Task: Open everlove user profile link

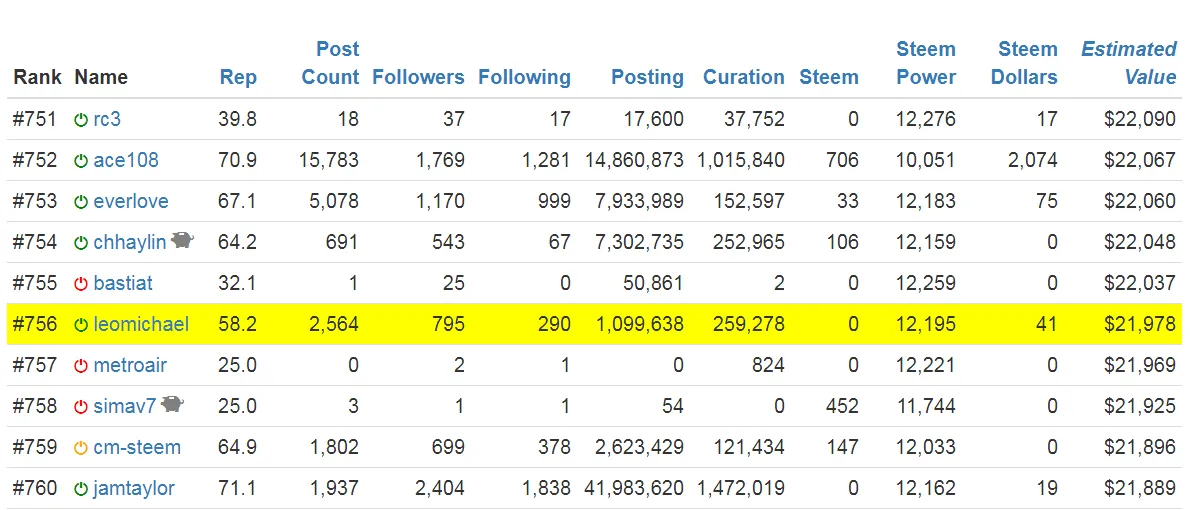Action: point(131,202)
